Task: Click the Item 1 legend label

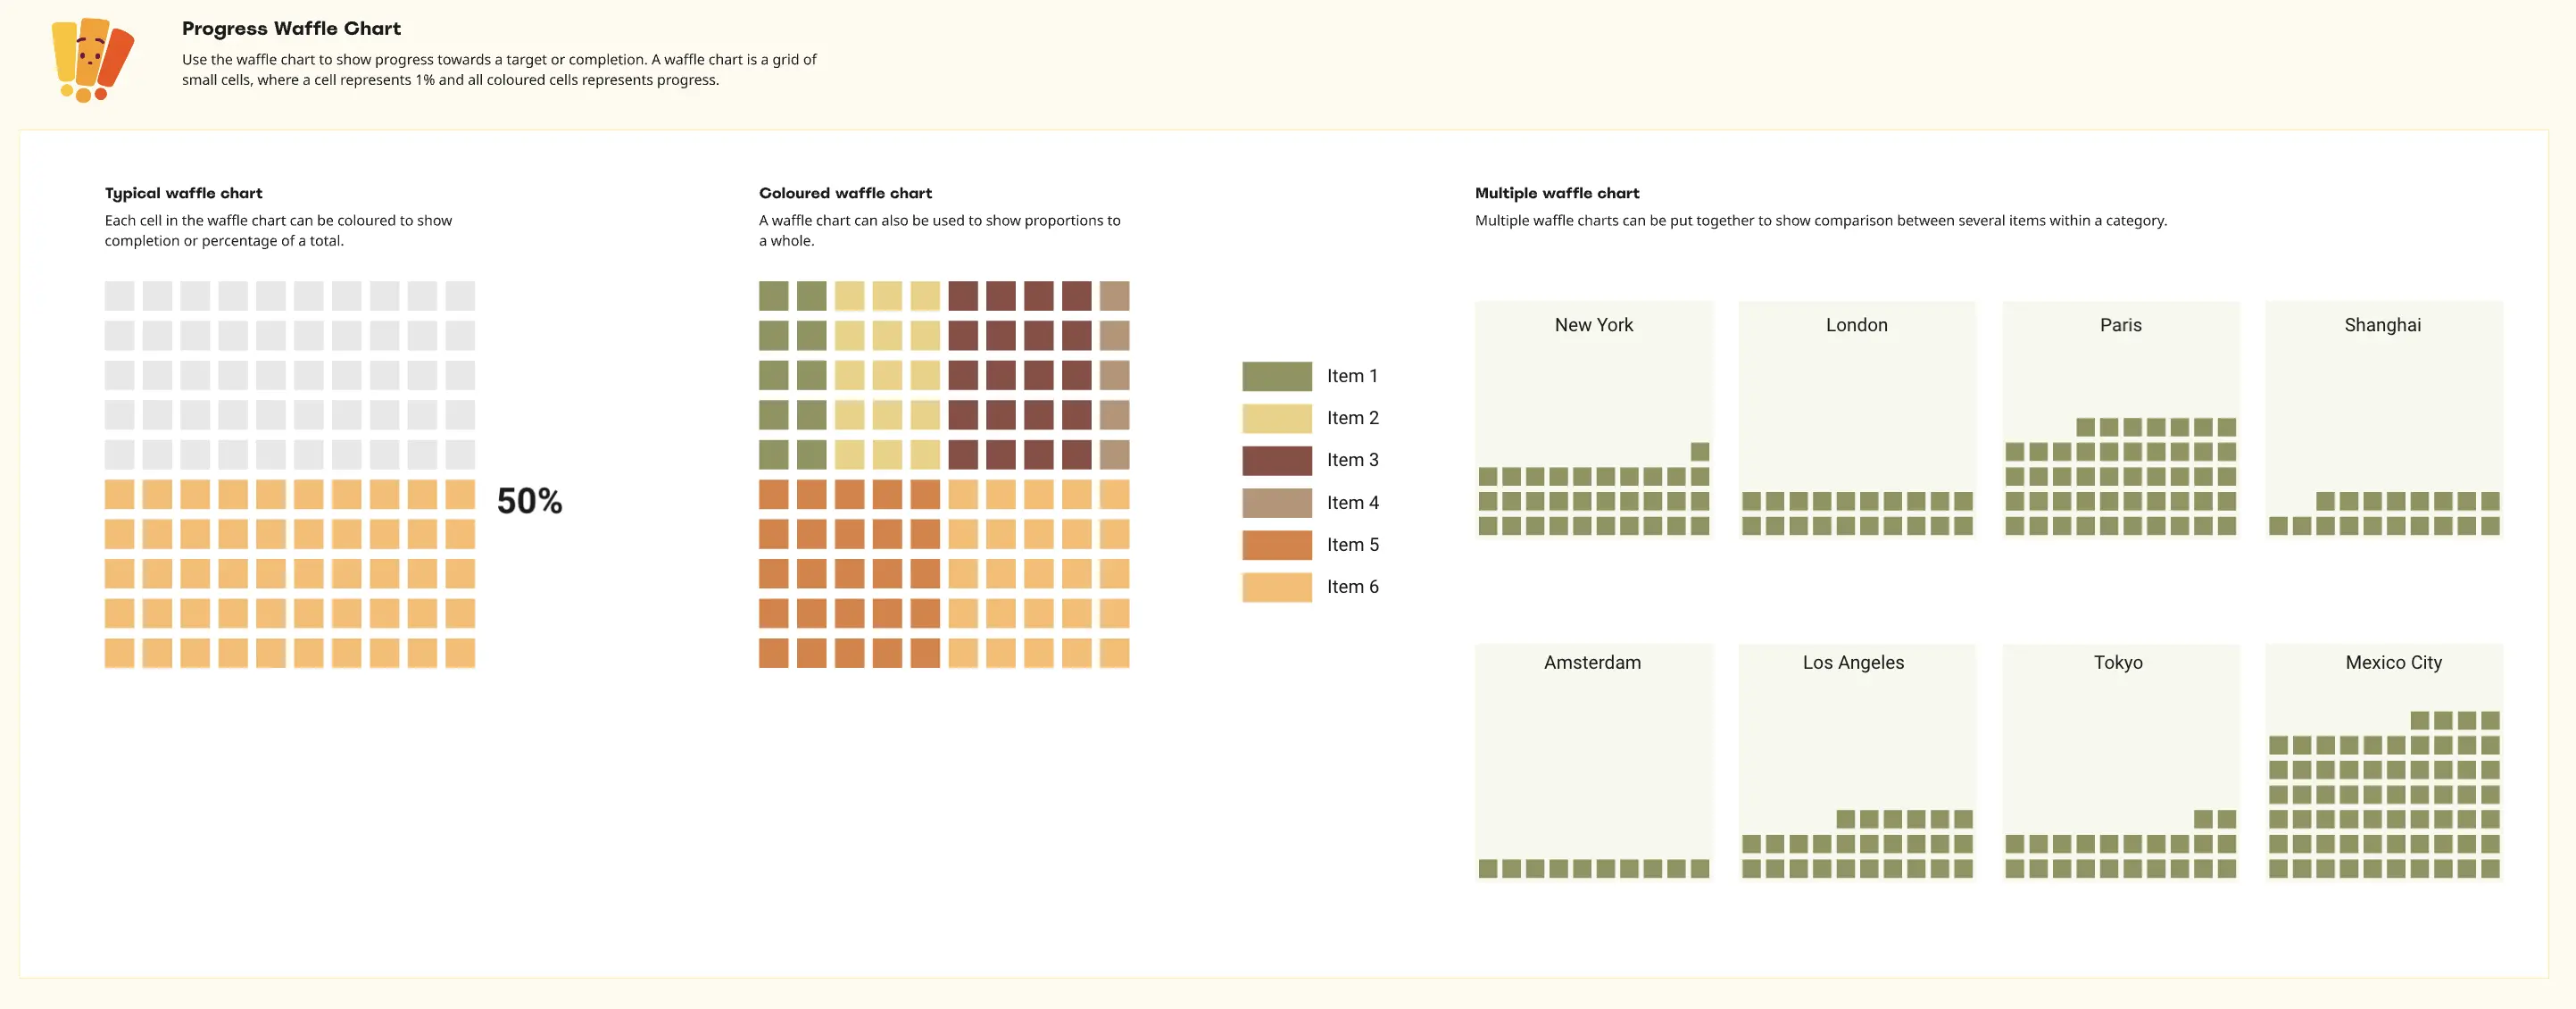Action: [1352, 376]
